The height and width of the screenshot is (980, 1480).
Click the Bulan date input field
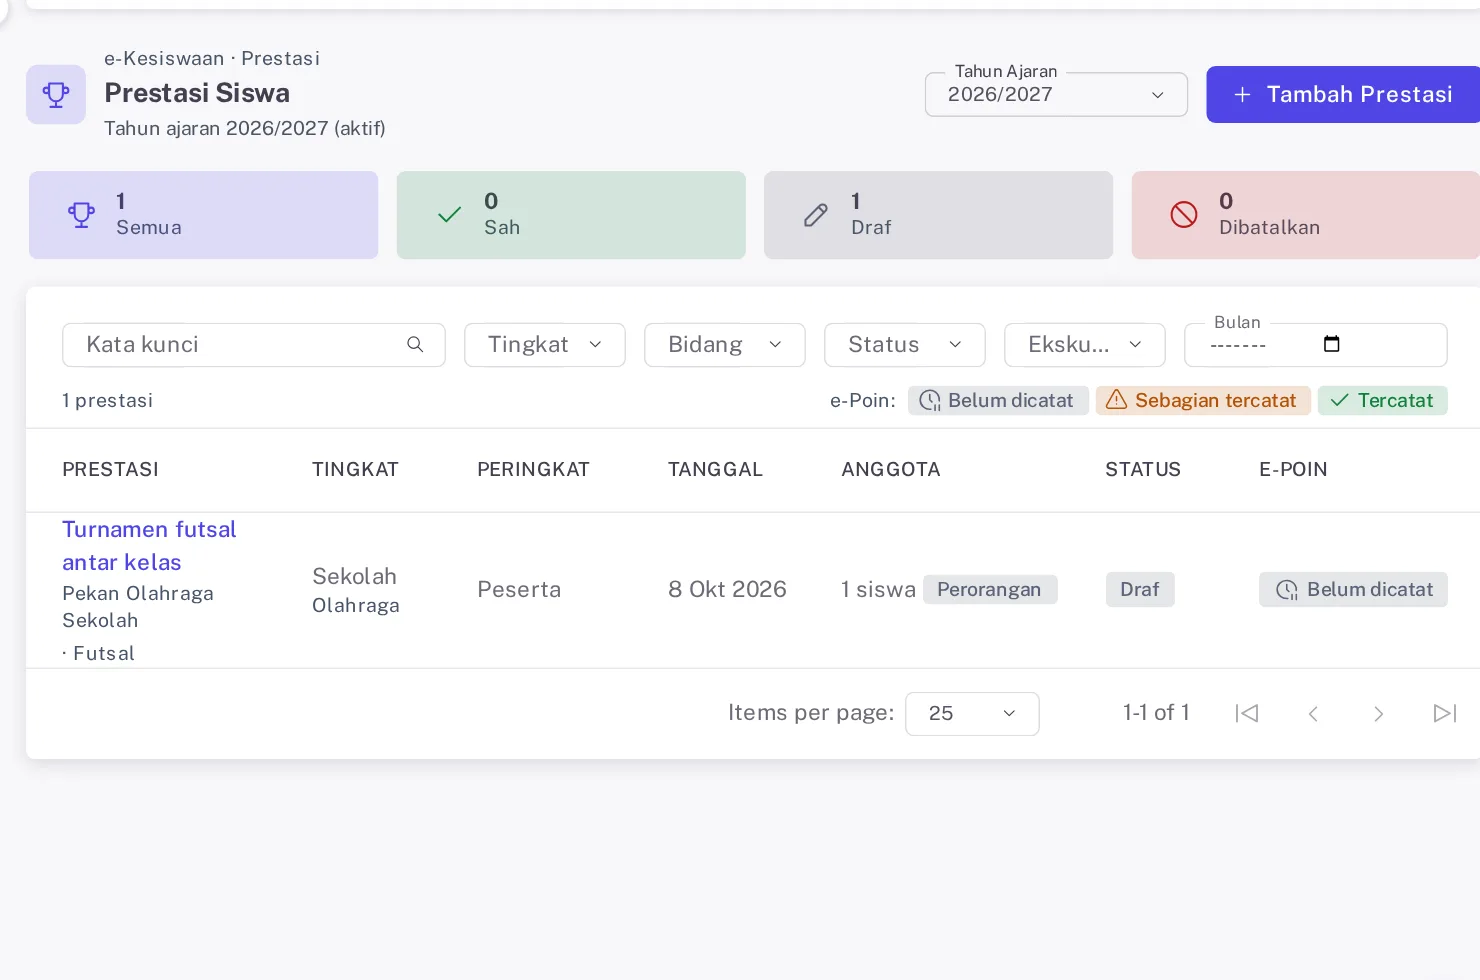click(x=1316, y=345)
